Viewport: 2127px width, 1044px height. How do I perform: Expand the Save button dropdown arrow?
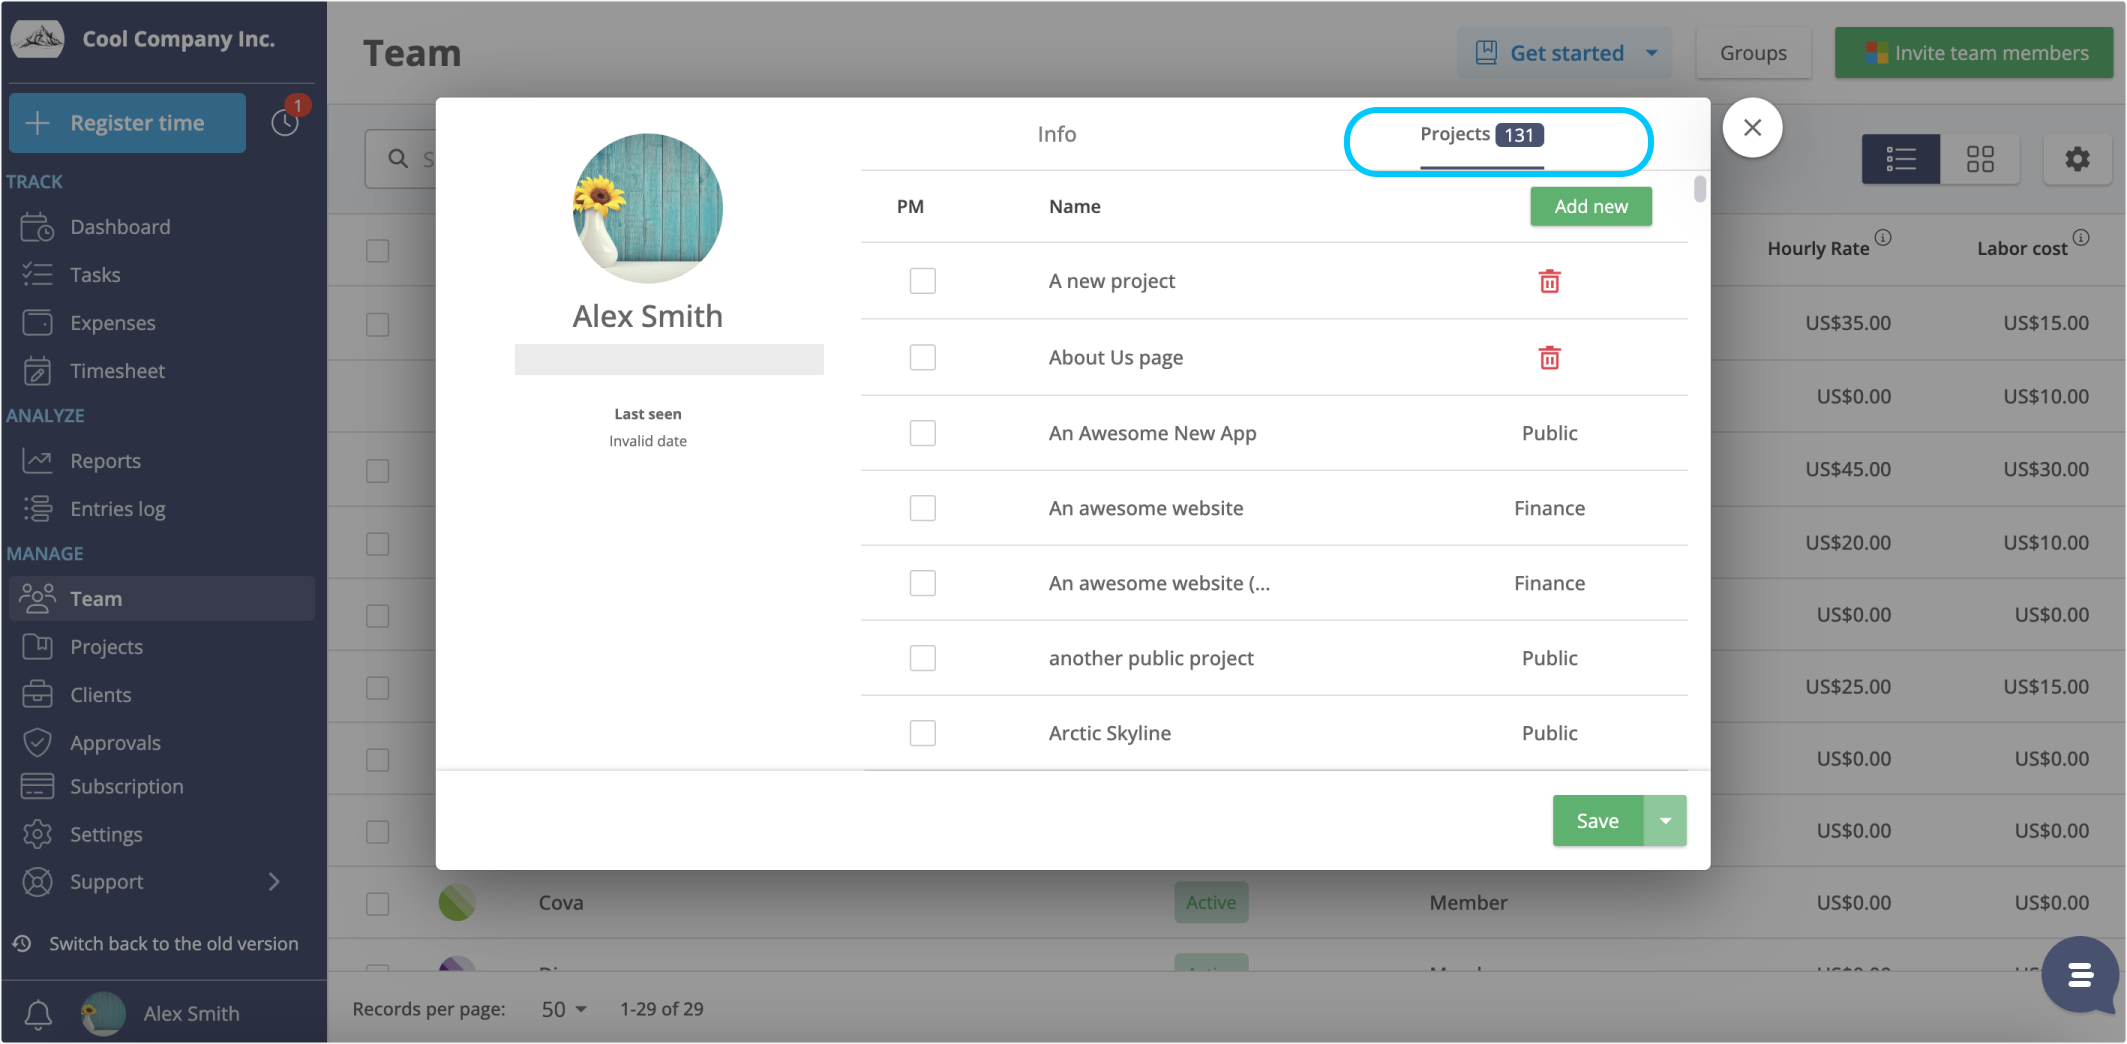pos(1665,820)
